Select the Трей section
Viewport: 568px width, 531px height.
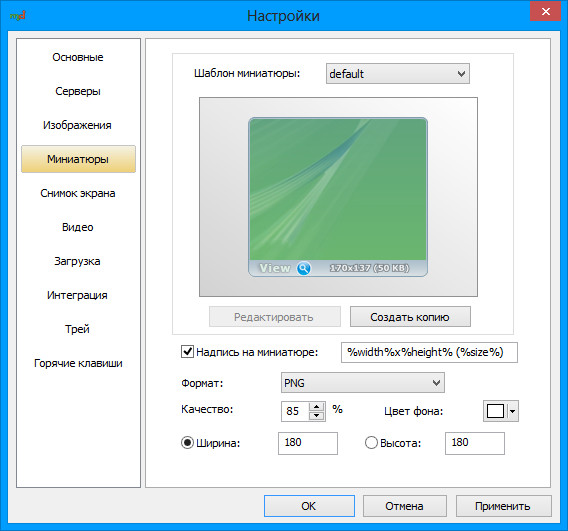tap(78, 329)
